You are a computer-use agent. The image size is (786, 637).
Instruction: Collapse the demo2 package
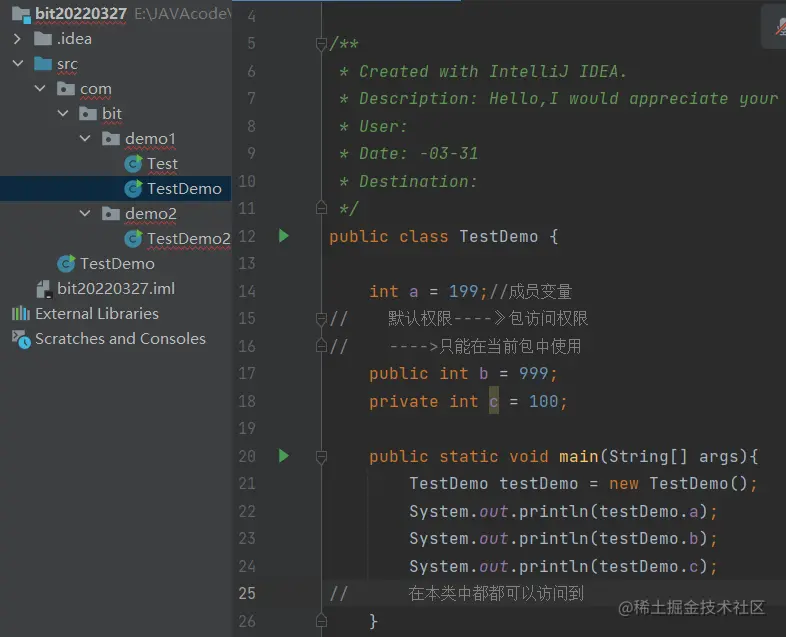[85, 214]
